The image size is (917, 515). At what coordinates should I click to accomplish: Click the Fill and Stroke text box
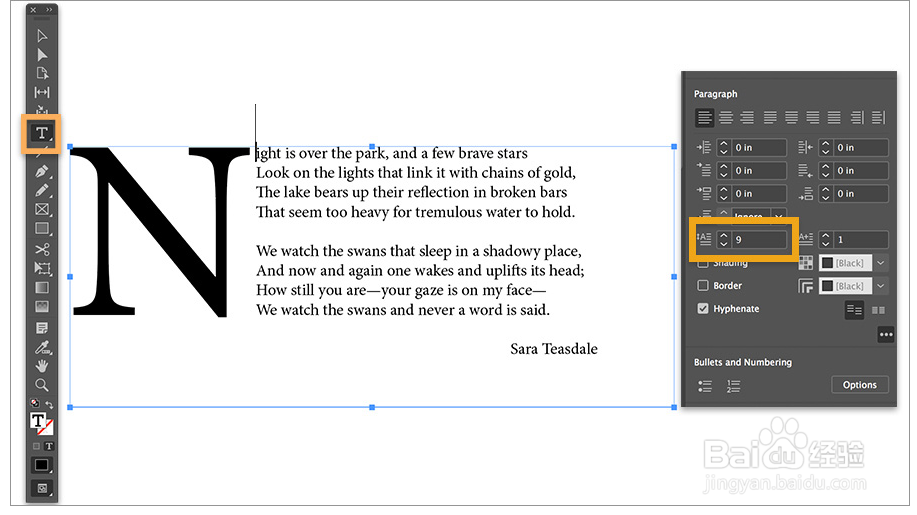(39, 421)
